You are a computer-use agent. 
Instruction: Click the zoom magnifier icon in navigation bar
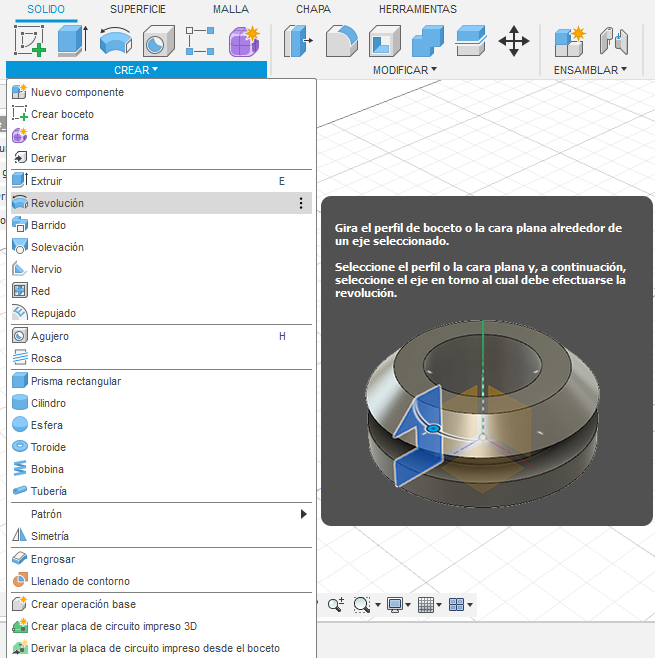pos(336,604)
